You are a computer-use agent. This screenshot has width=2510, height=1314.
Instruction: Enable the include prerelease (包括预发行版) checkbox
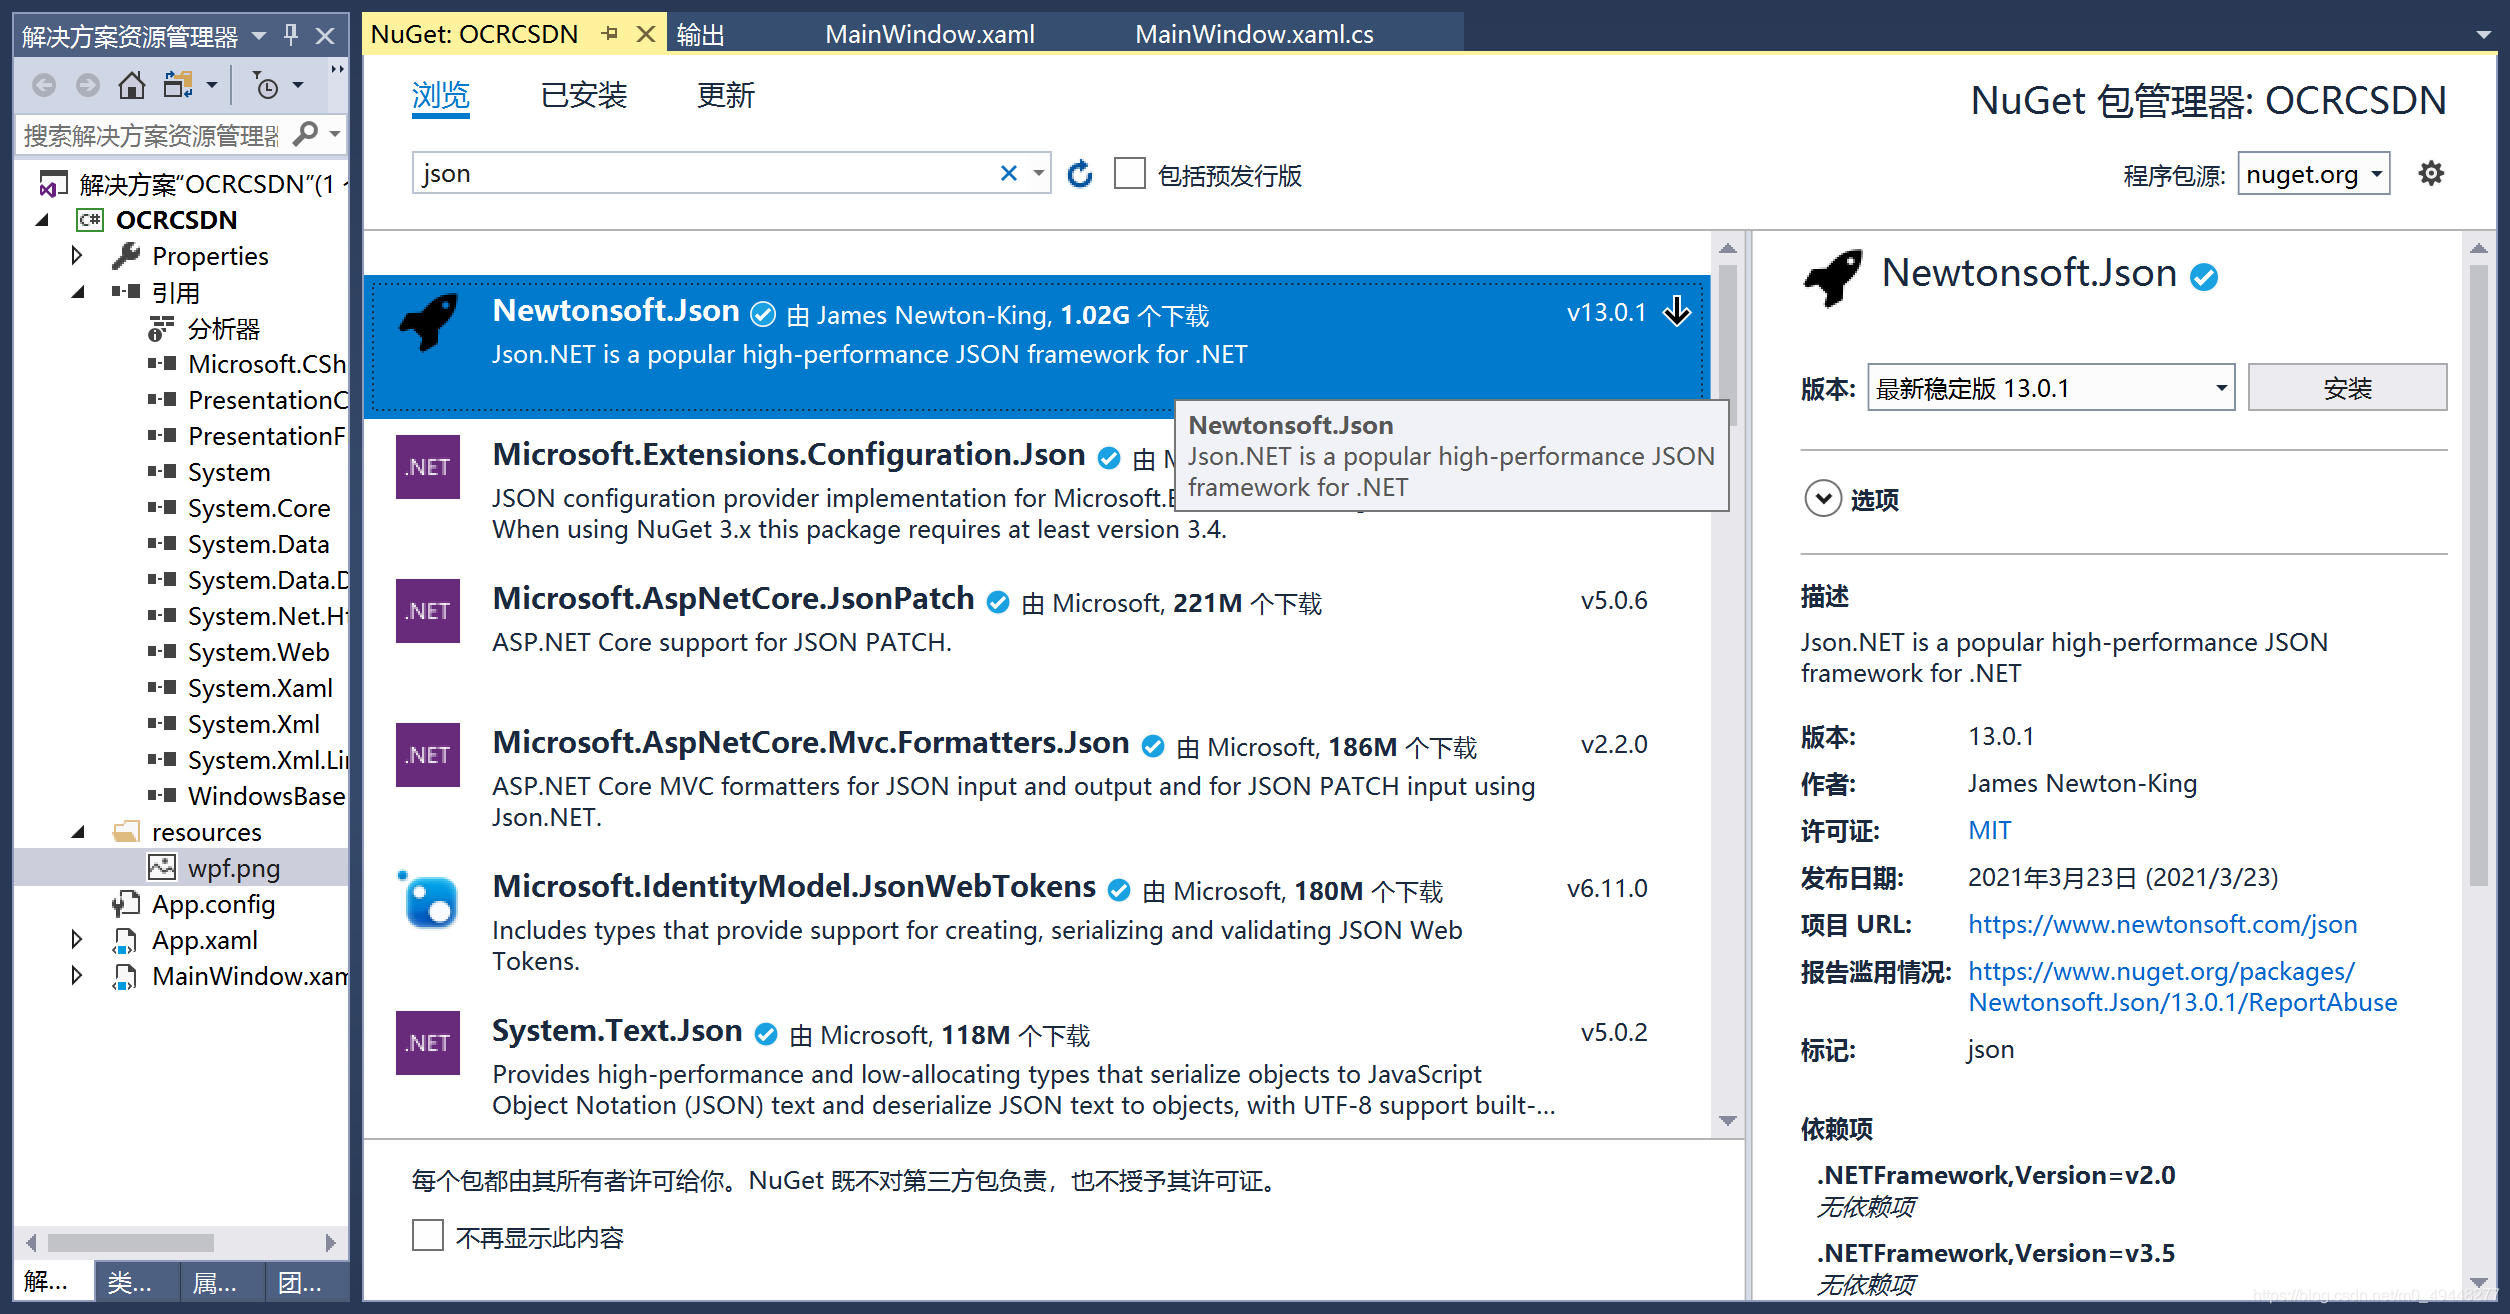click(x=1130, y=173)
